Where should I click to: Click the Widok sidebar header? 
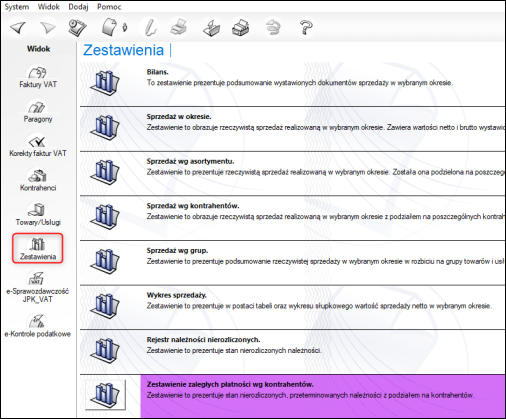pos(39,49)
